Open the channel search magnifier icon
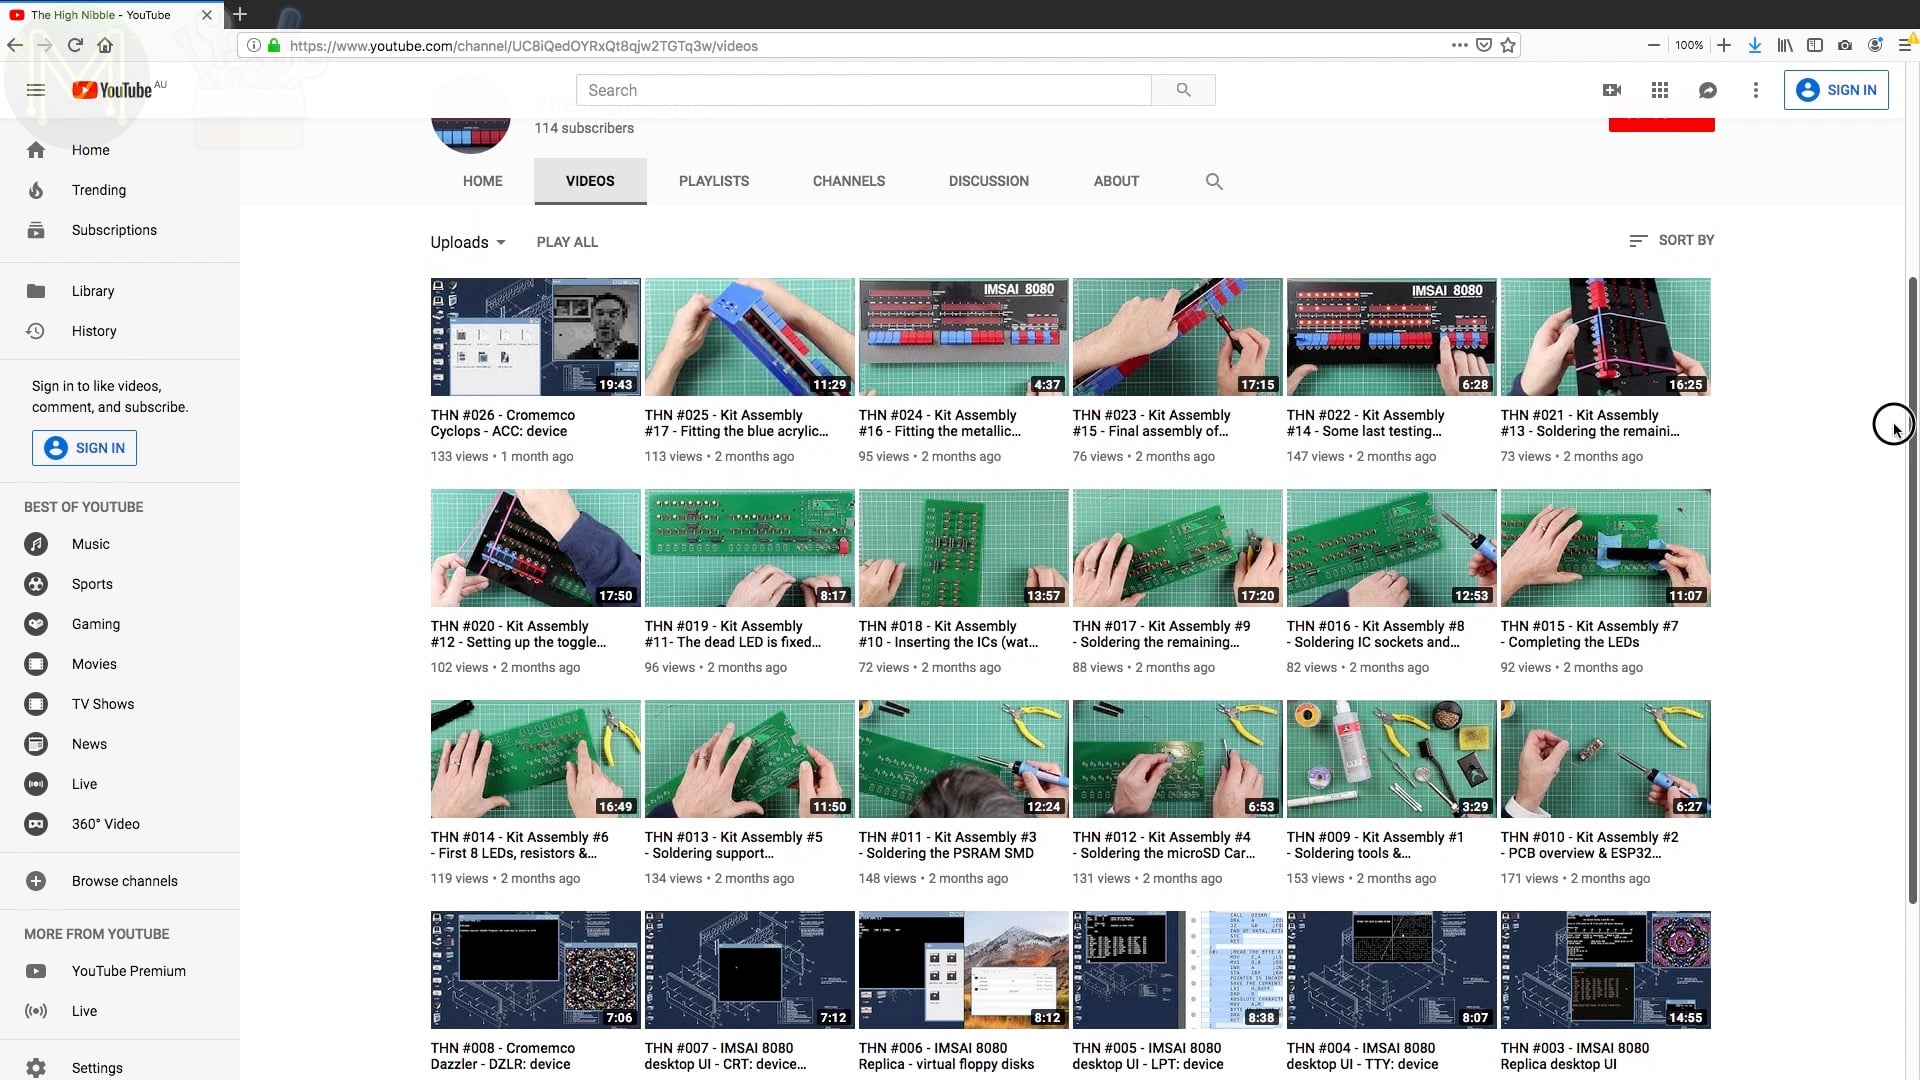This screenshot has height=1080, width=1920. click(1213, 181)
